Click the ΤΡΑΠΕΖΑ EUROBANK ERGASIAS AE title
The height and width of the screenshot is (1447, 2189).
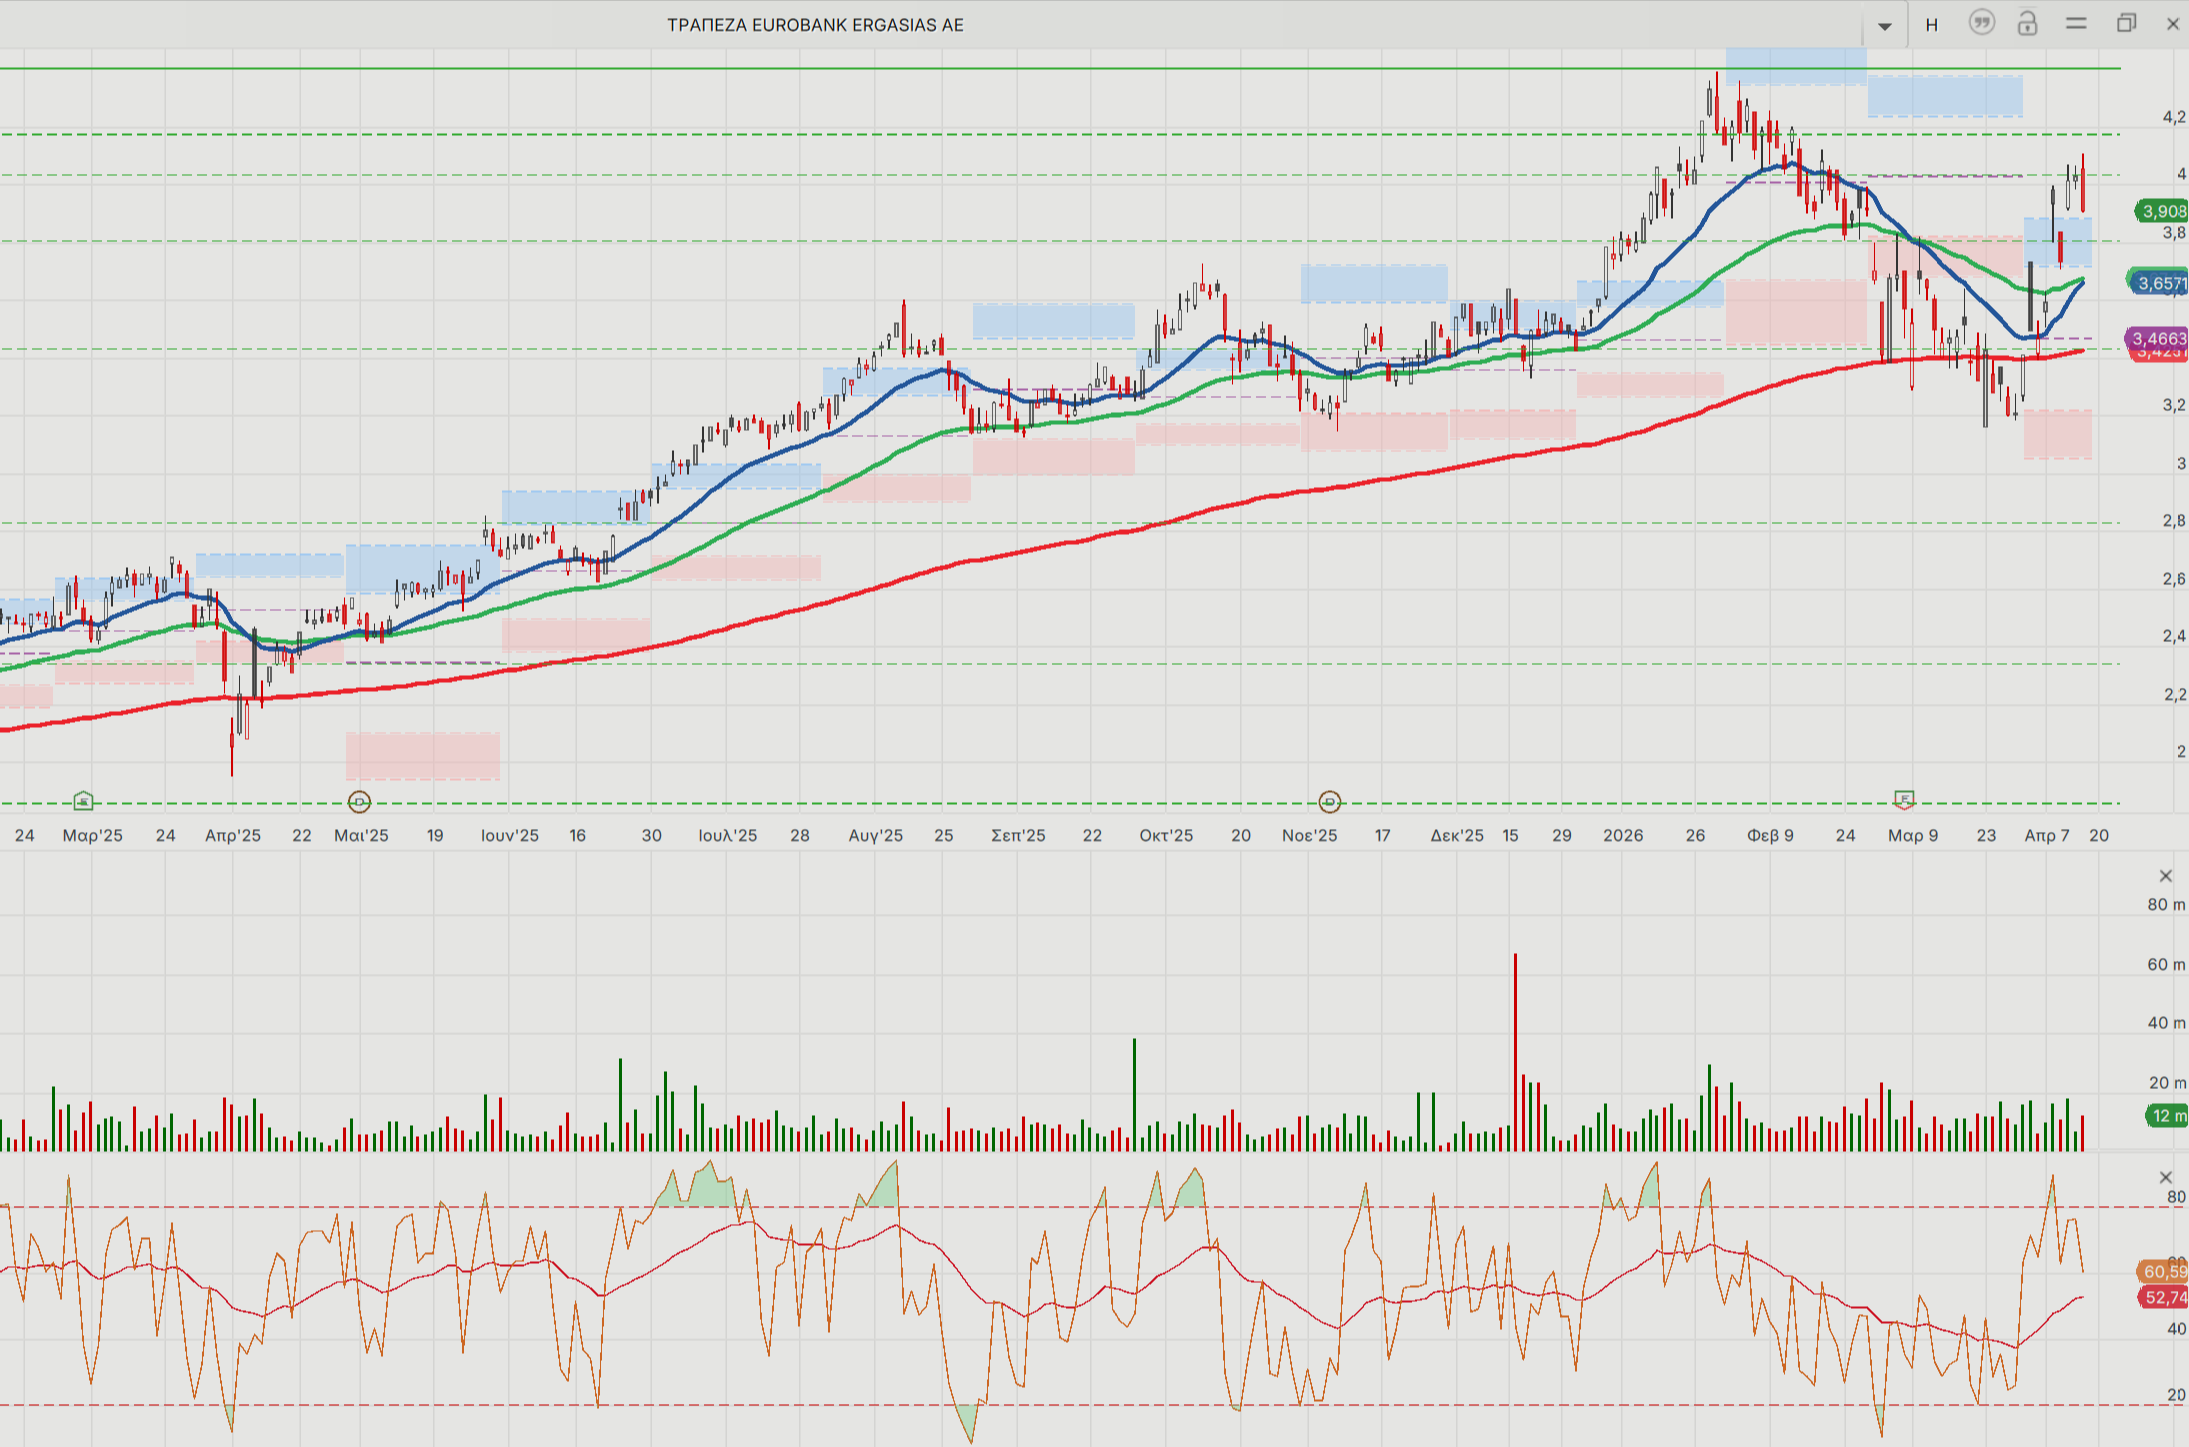tap(815, 25)
